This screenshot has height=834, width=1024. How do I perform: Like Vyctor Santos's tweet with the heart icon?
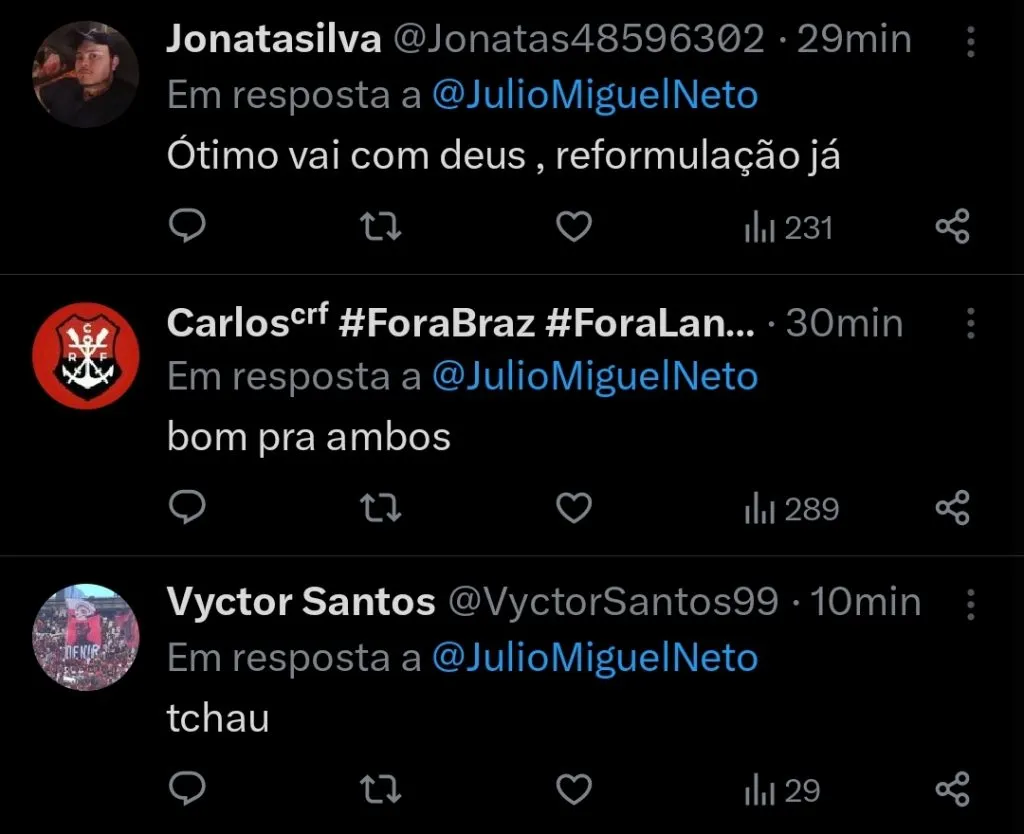(572, 790)
